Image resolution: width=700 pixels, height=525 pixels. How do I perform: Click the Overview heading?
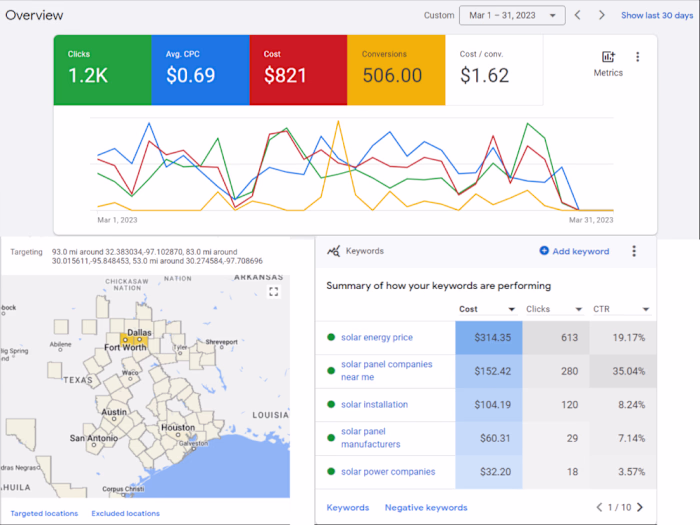(x=34, y=15)
